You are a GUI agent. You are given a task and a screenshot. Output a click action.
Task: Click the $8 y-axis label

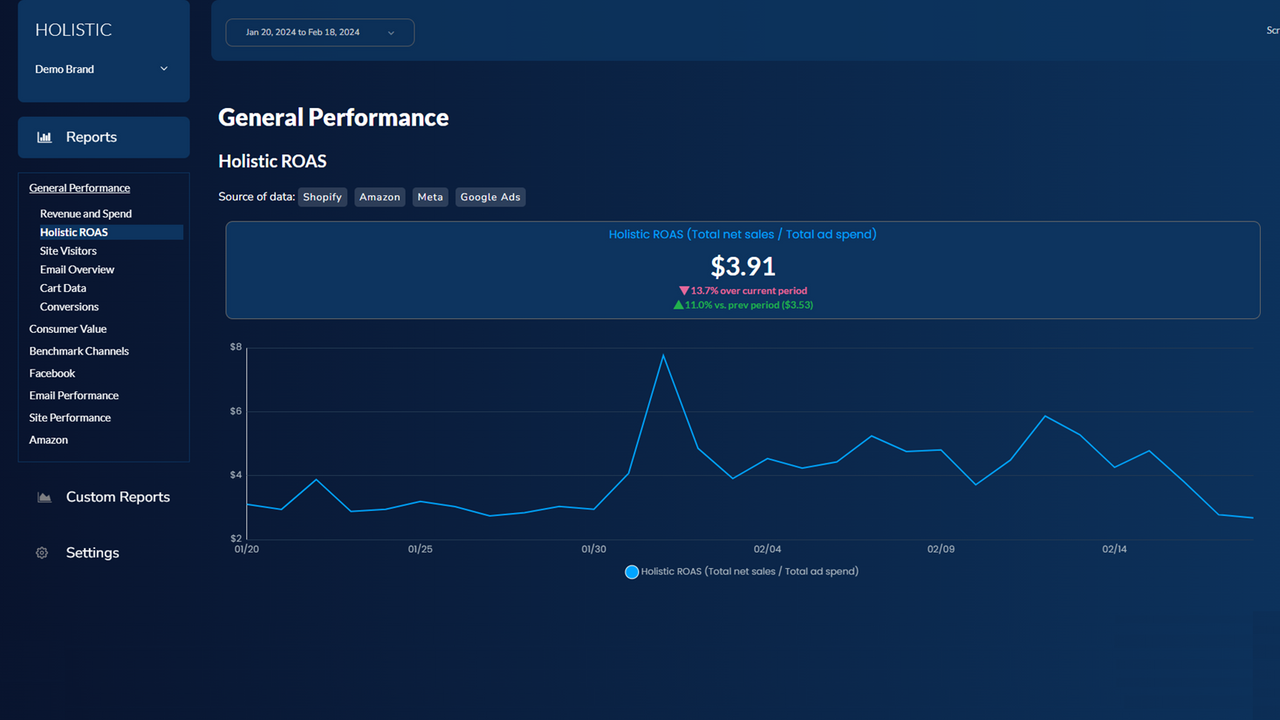tap(236, 347)
